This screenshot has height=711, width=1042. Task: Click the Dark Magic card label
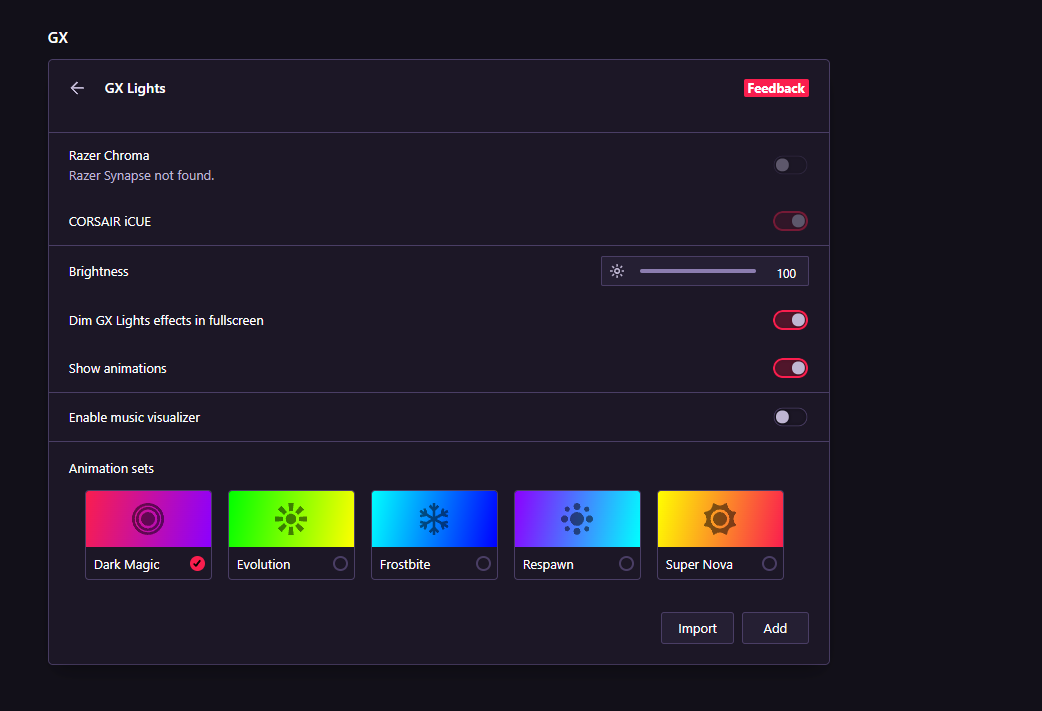tap(127, 565)
